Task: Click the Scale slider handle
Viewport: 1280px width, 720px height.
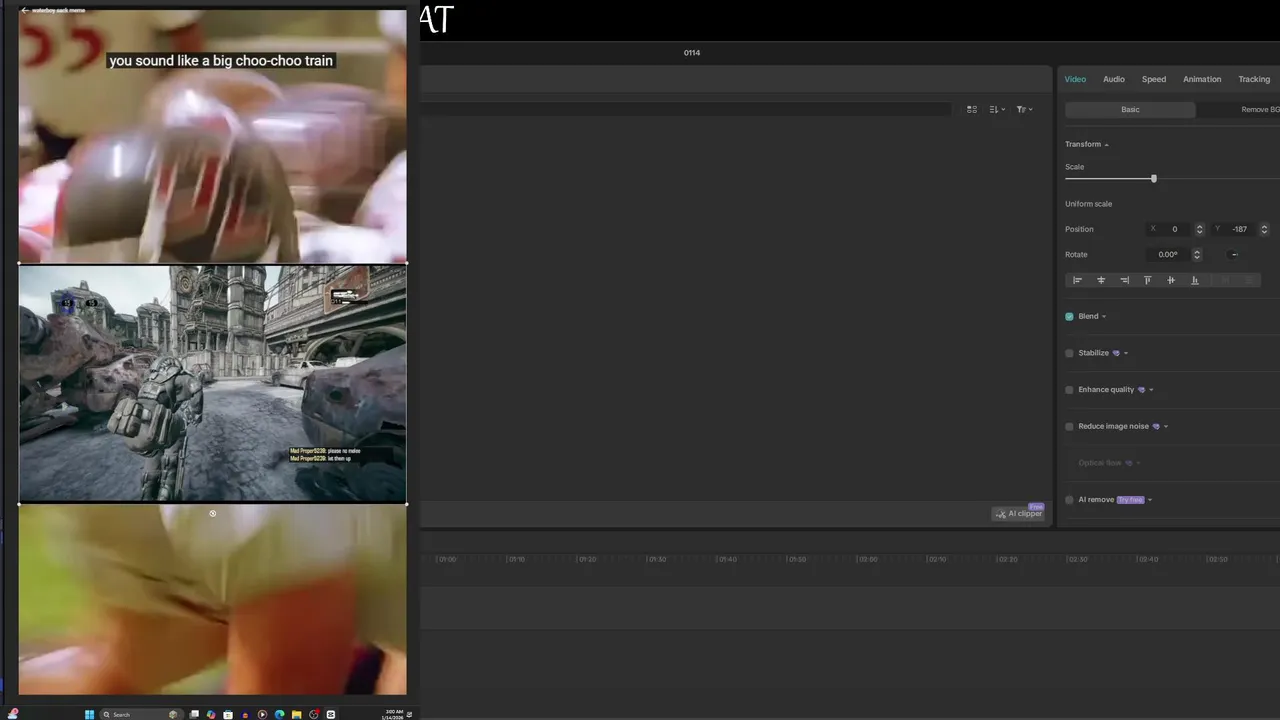Action: pos(1153,179)
